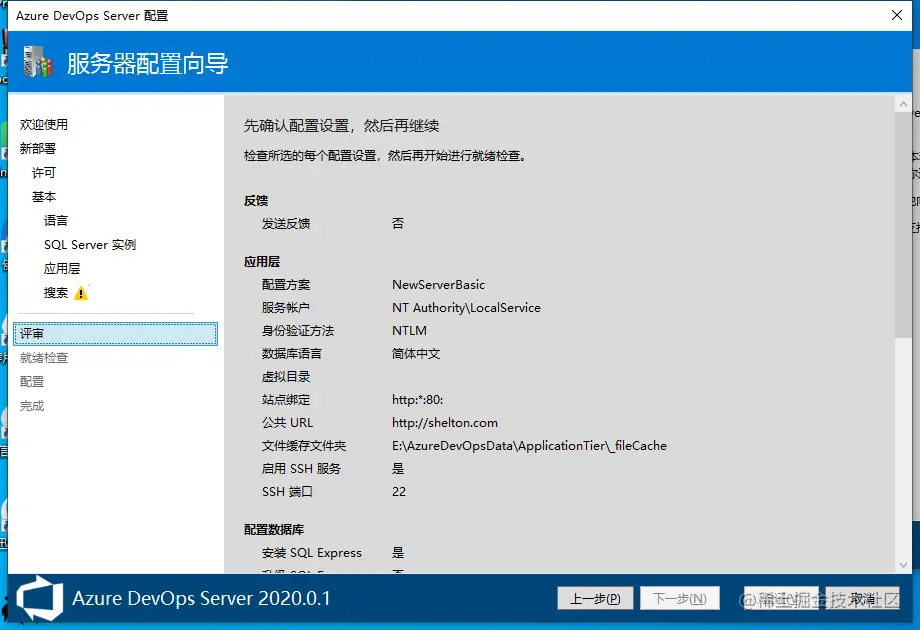This screenshot has height=630, width=920.
Task: Click the 取消 button
Action: click(x=862, y=598)
